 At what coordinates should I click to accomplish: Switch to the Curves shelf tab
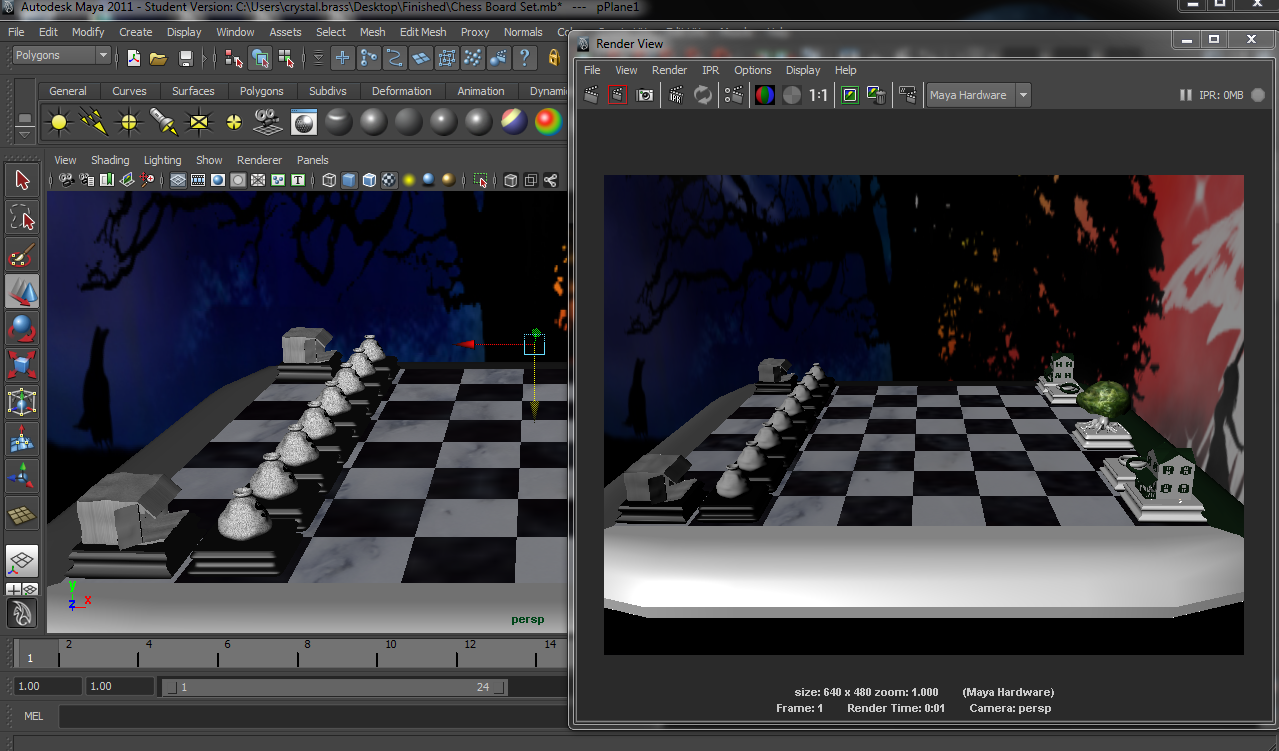coord(129,91)
